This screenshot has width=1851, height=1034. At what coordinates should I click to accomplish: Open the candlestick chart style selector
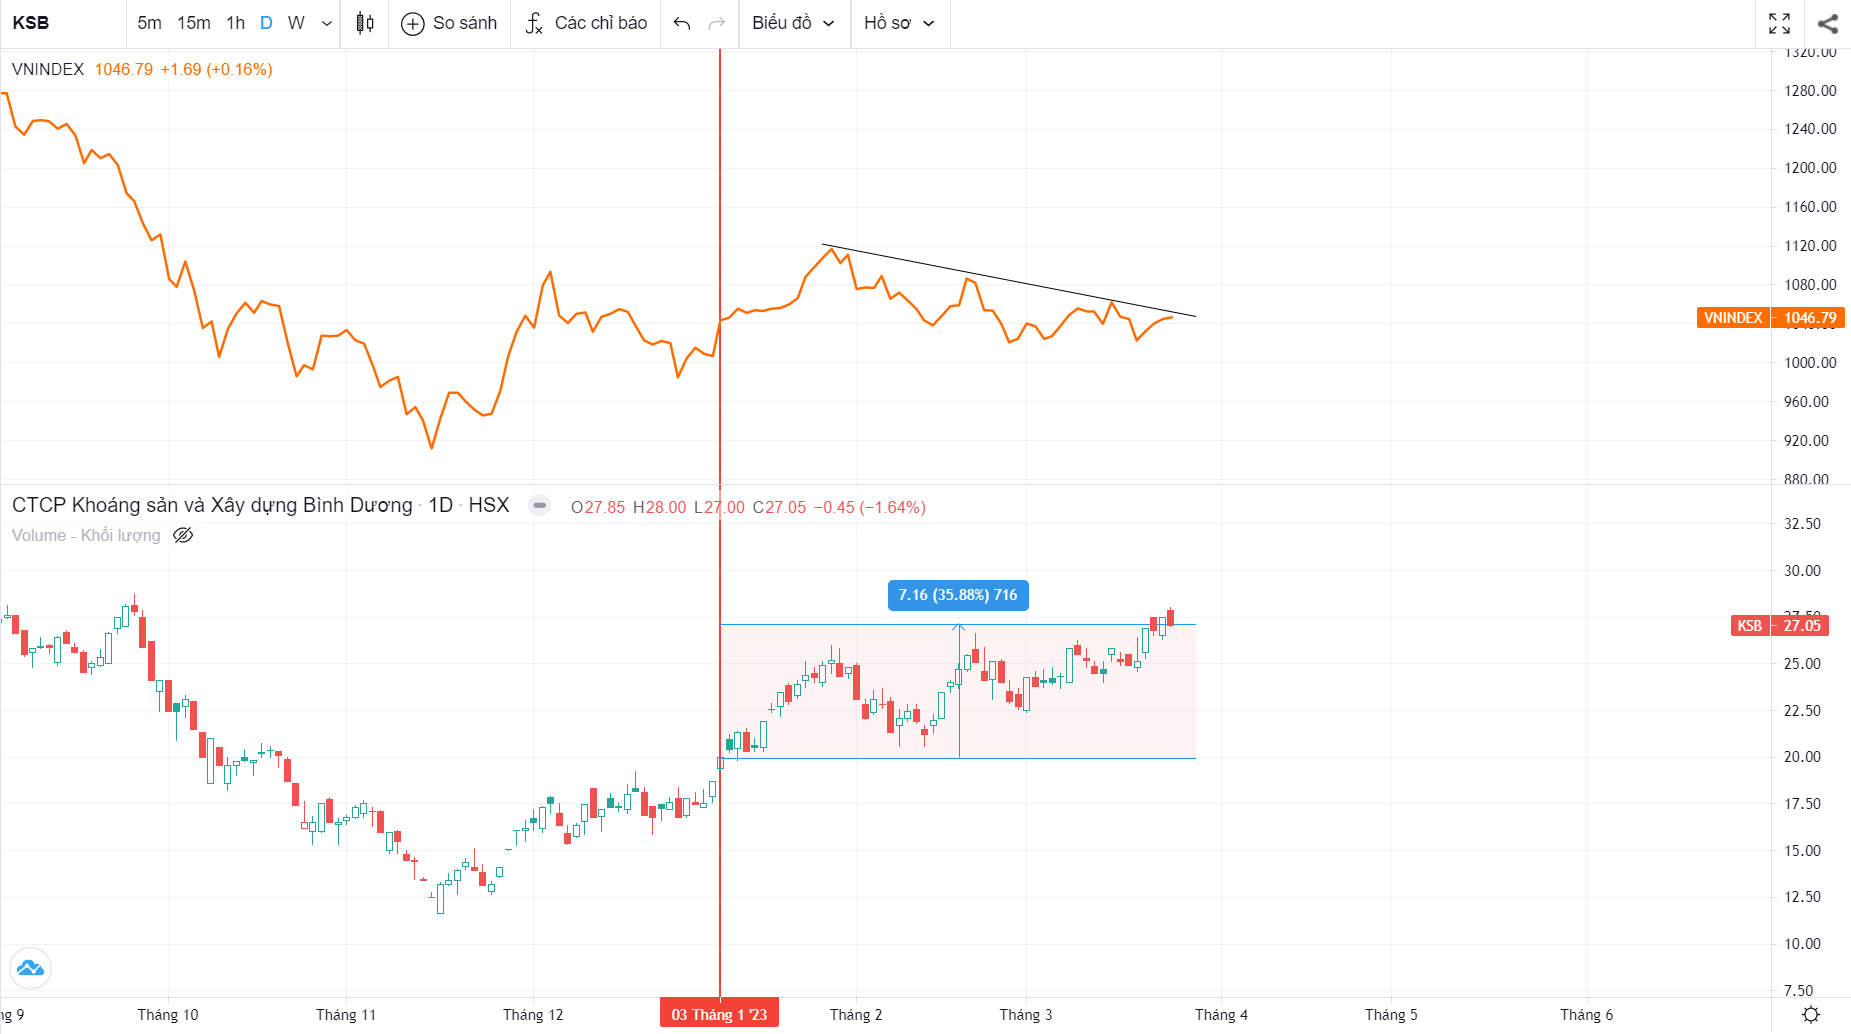tap(365, 23)
